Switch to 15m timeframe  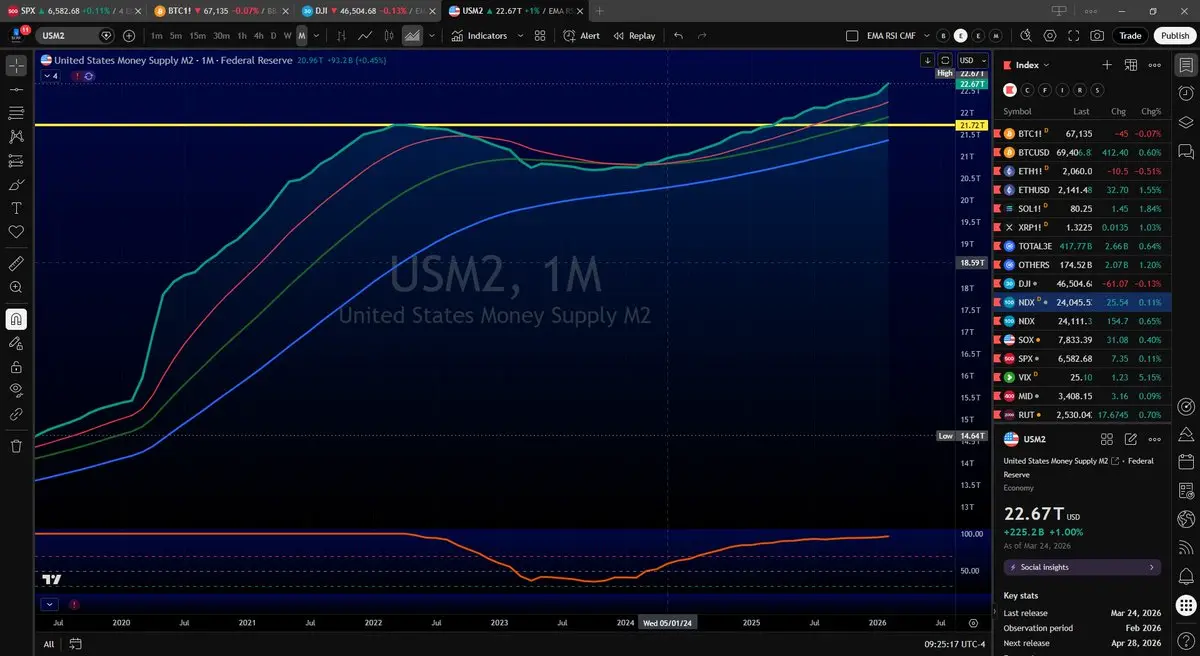(198, 35)
